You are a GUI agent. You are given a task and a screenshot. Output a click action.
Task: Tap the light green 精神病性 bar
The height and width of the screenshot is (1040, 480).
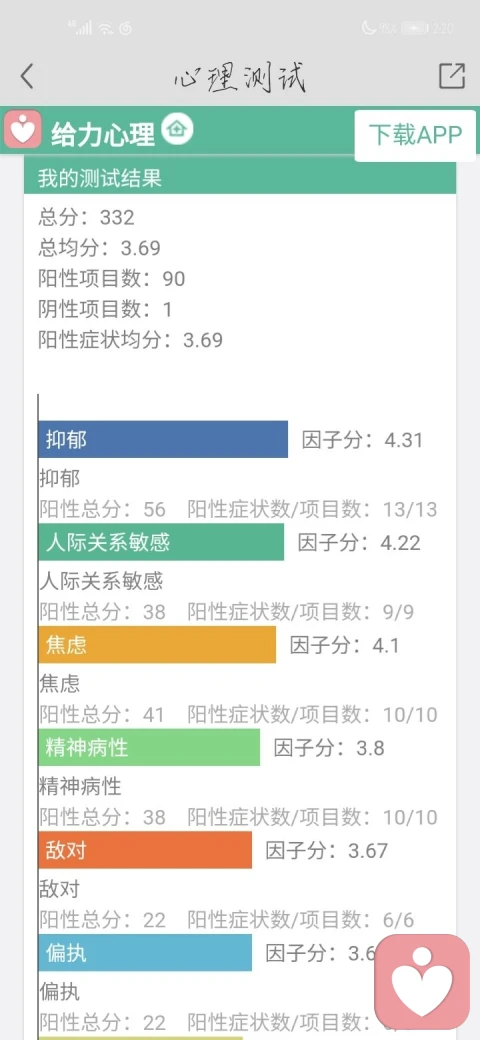pyautogui.click(x=149, y=748)
